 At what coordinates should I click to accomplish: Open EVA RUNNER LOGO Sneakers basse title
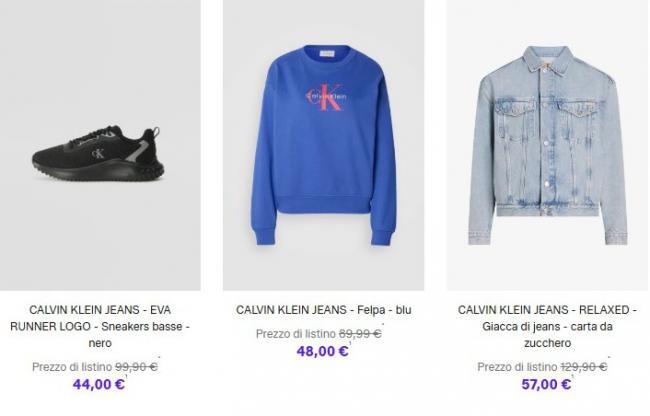click(100, 327)
